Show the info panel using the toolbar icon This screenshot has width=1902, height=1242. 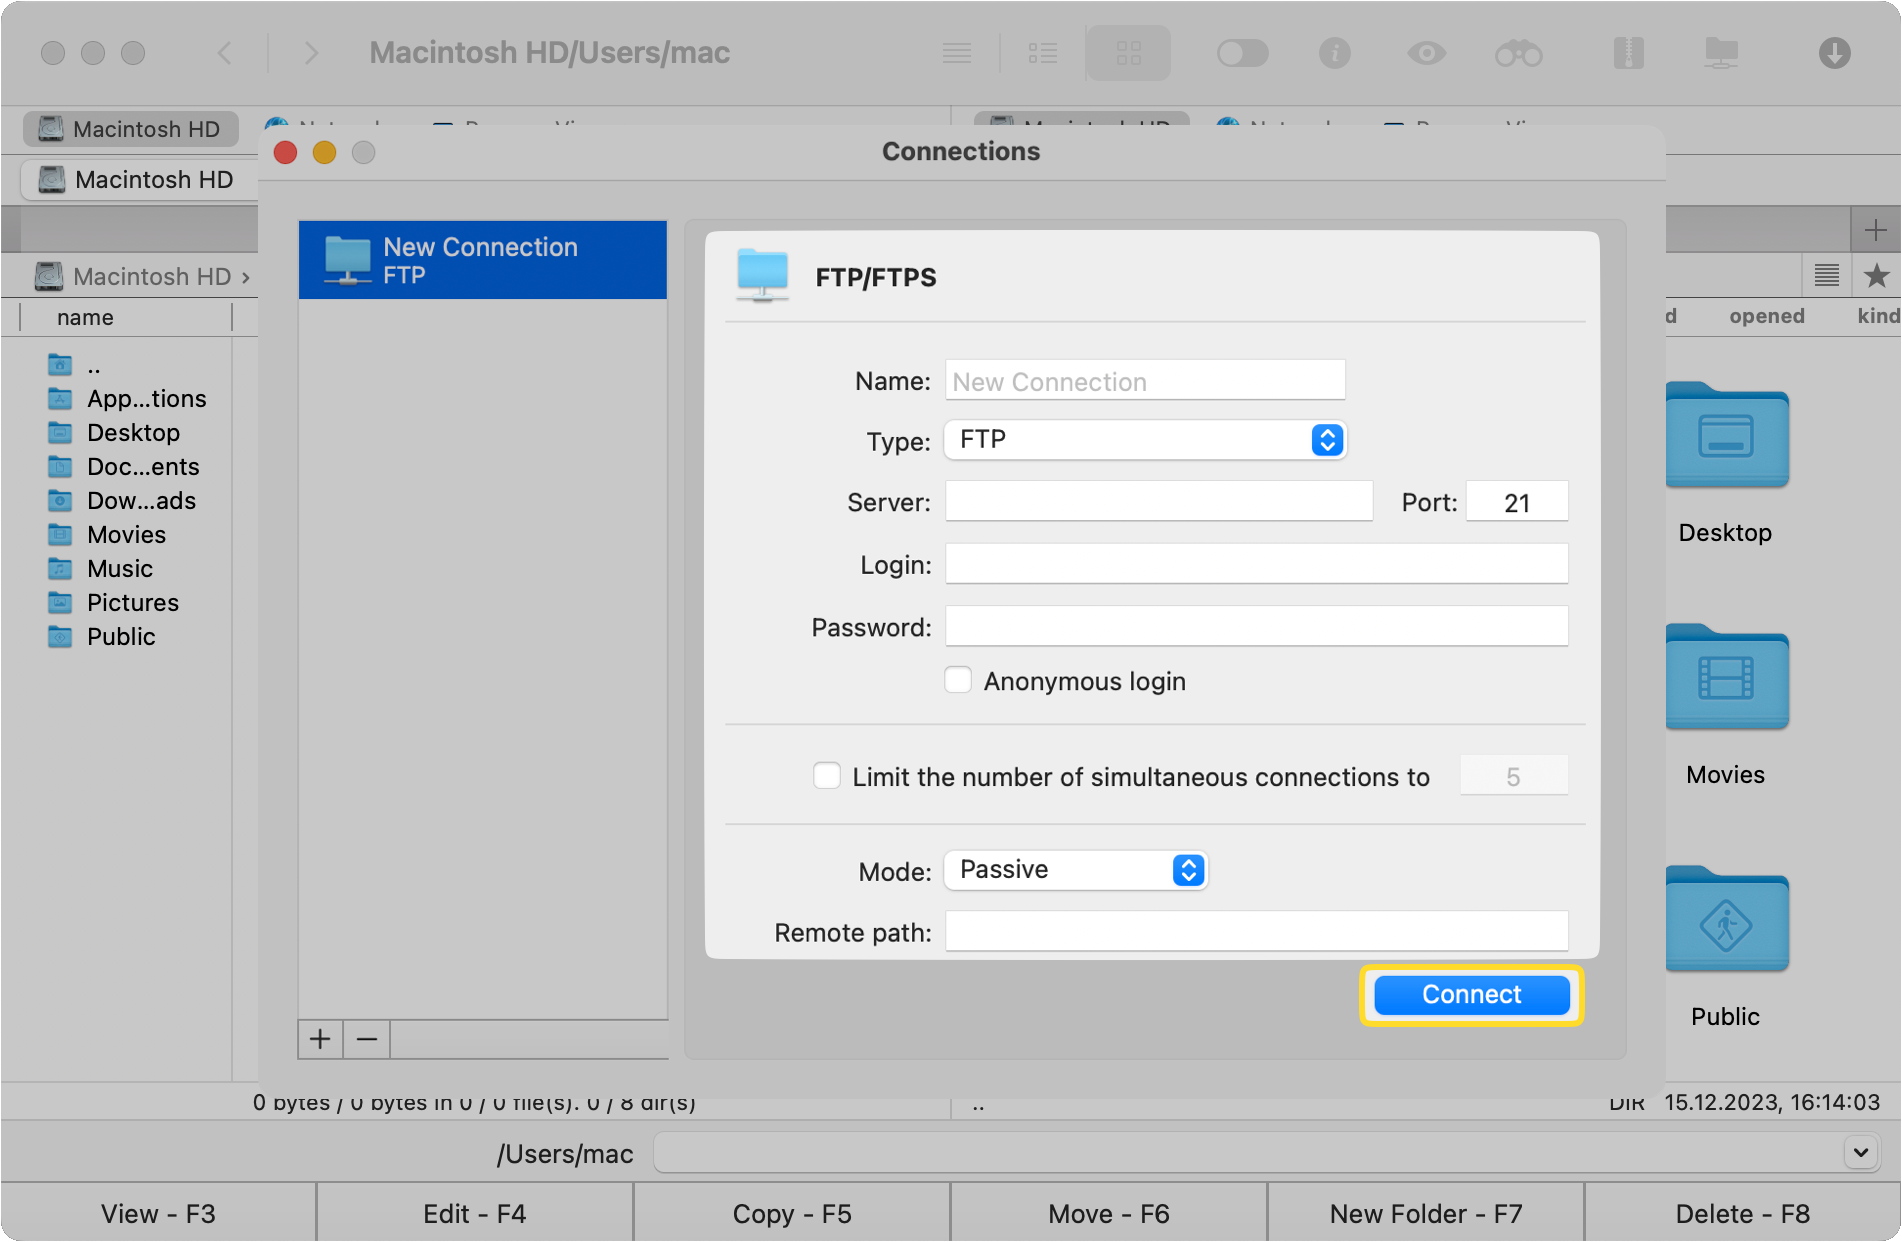[x=1335, y=53]
